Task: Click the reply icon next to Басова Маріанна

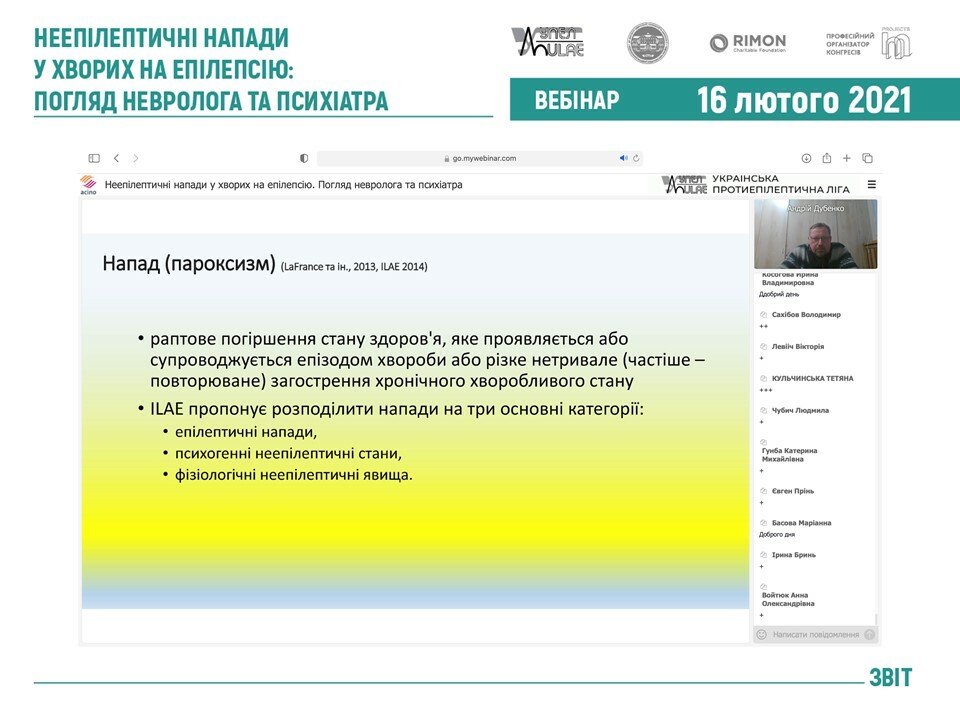Action: pyautogui.click(x=763, y=523)
